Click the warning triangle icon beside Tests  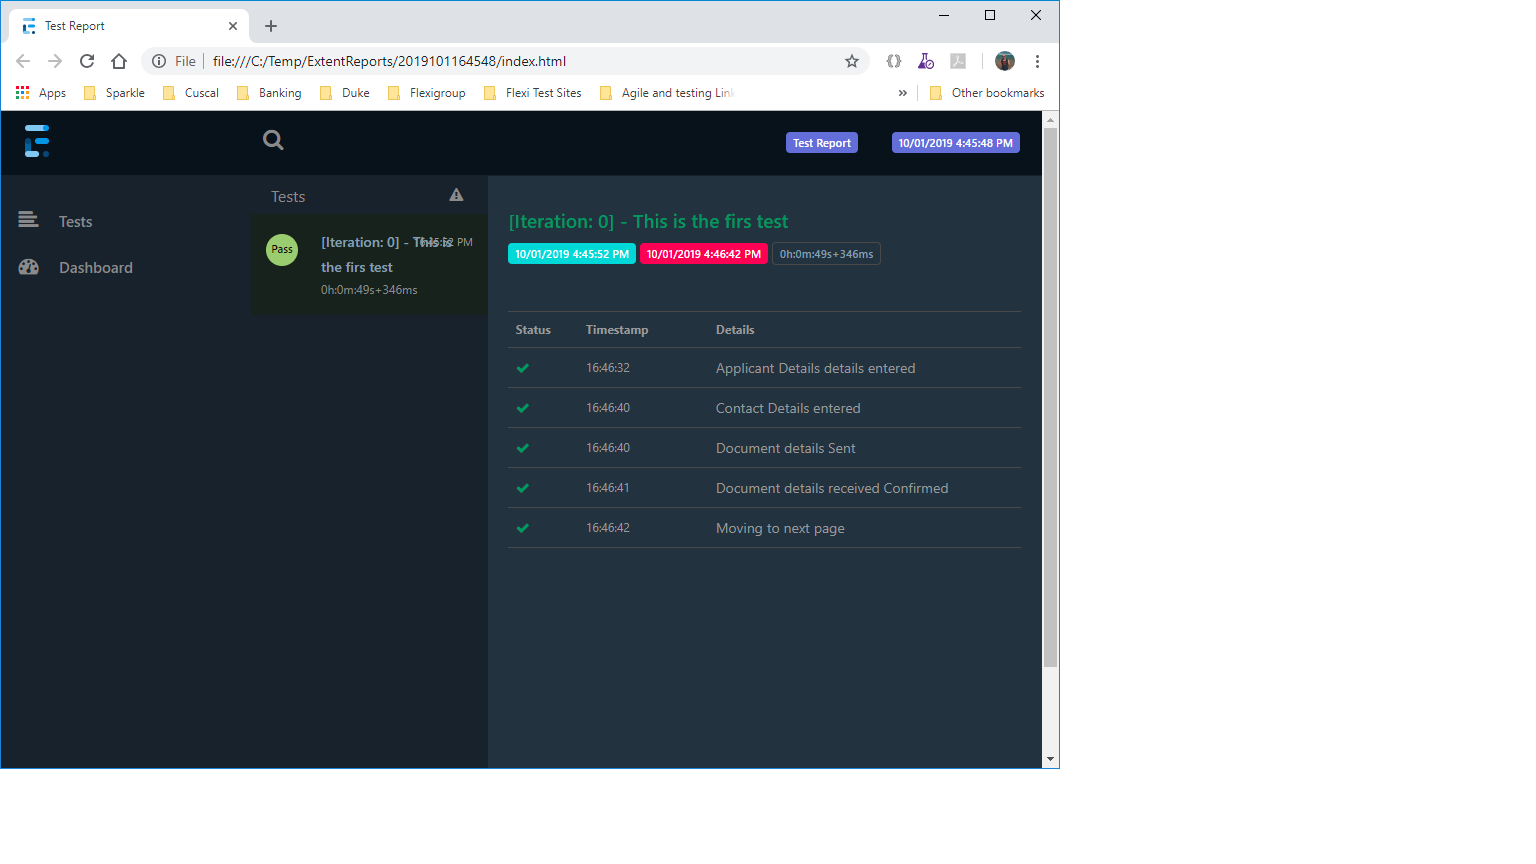pos(456,195)
